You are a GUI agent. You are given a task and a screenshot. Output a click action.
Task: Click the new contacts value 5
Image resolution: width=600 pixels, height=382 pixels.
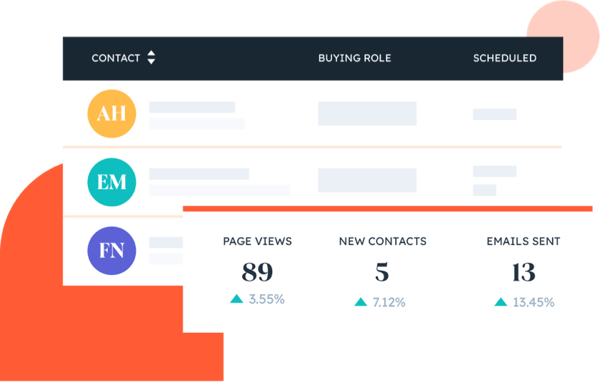click(382, 272)
